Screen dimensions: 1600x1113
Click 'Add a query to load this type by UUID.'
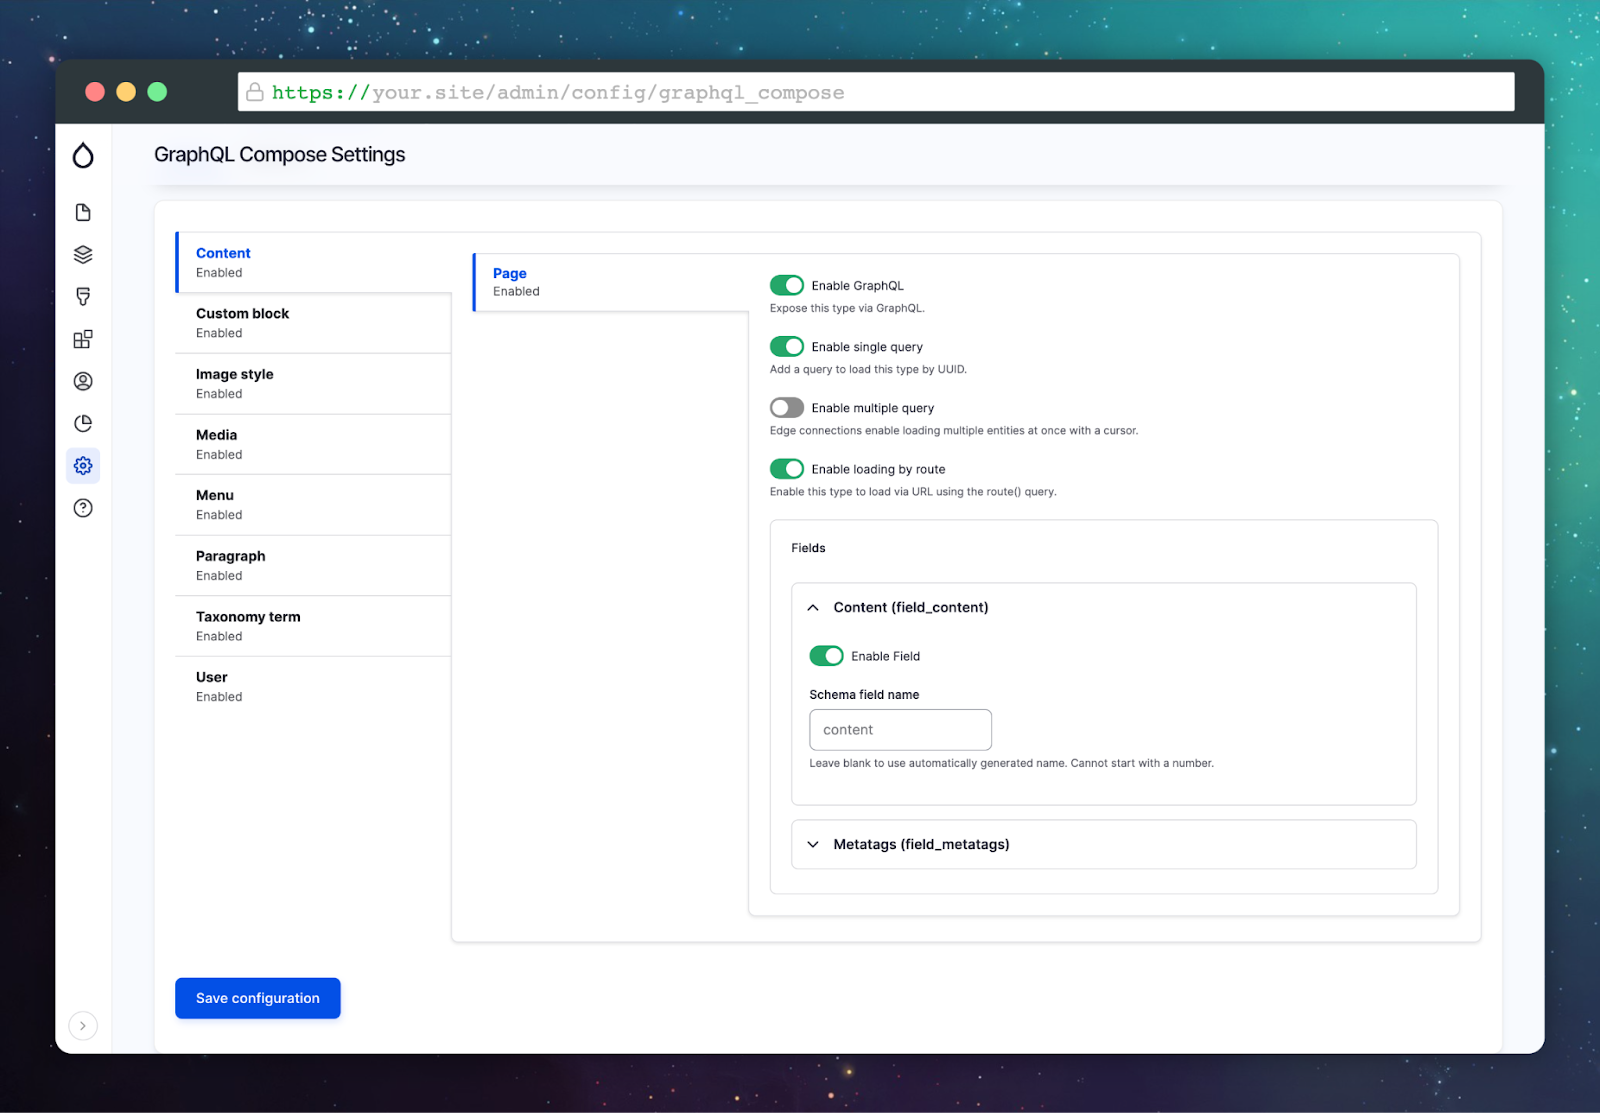point(868,370)
